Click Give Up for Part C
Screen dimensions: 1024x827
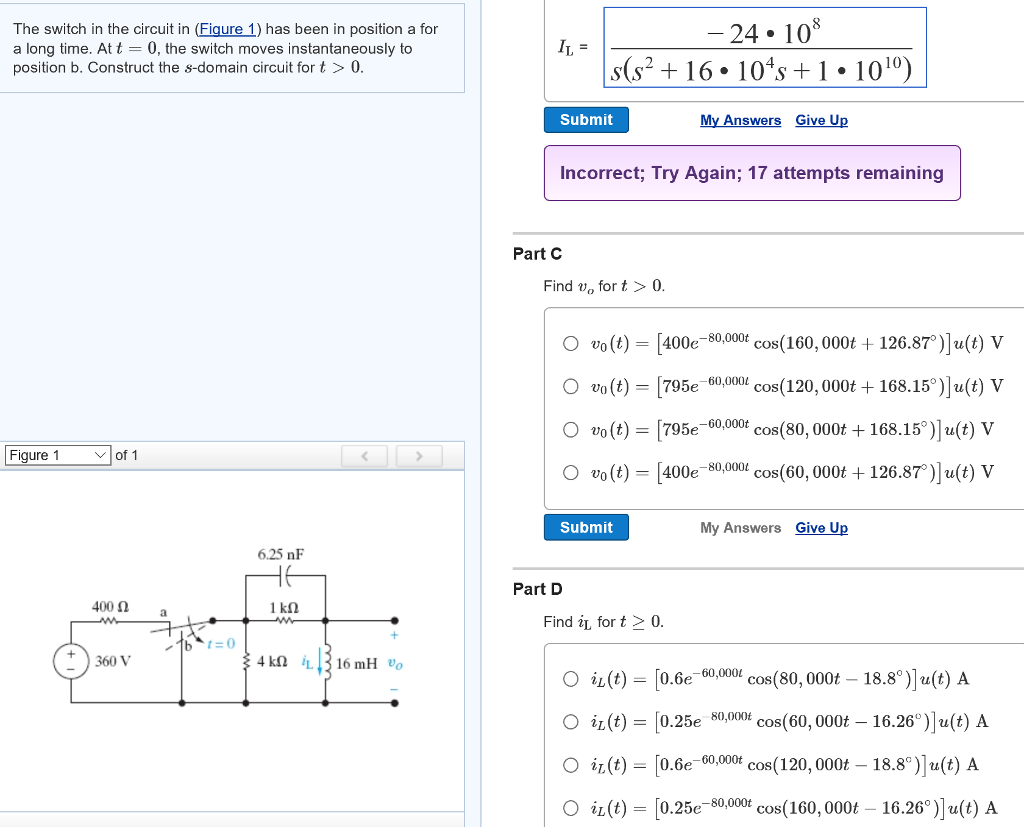821,527
